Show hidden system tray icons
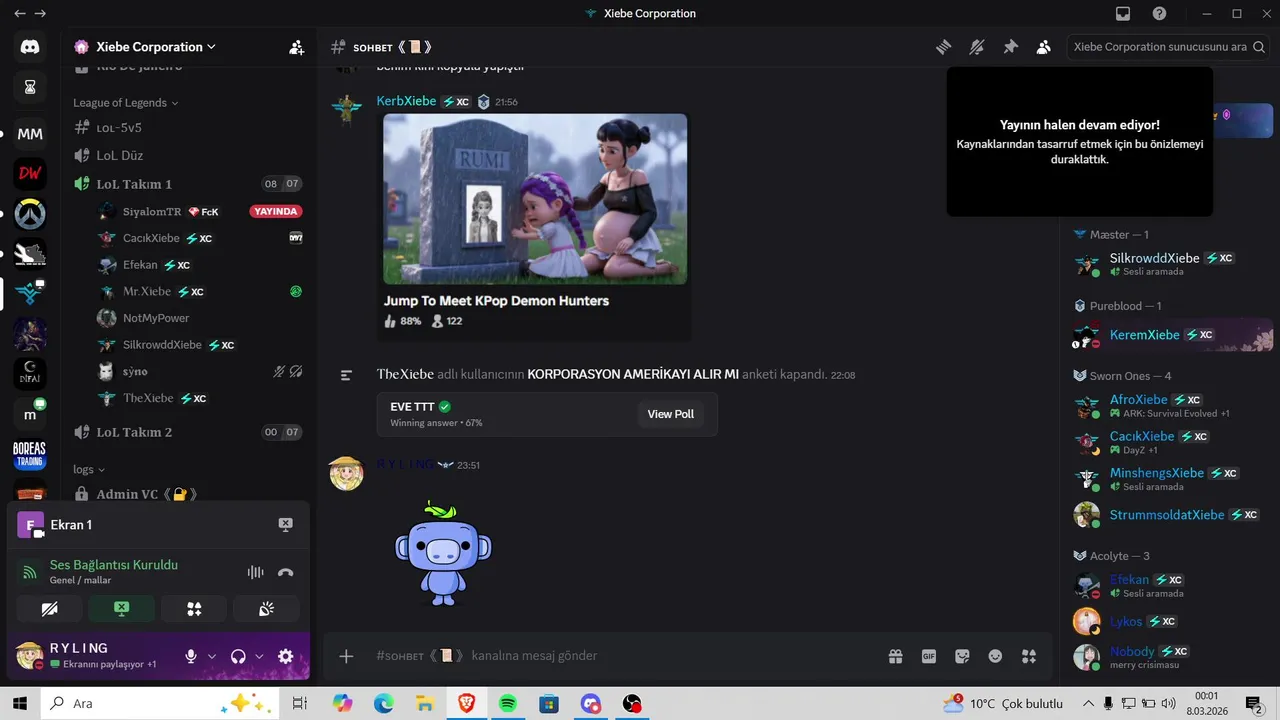1280x720 pixels. (x=1089, y=703)
